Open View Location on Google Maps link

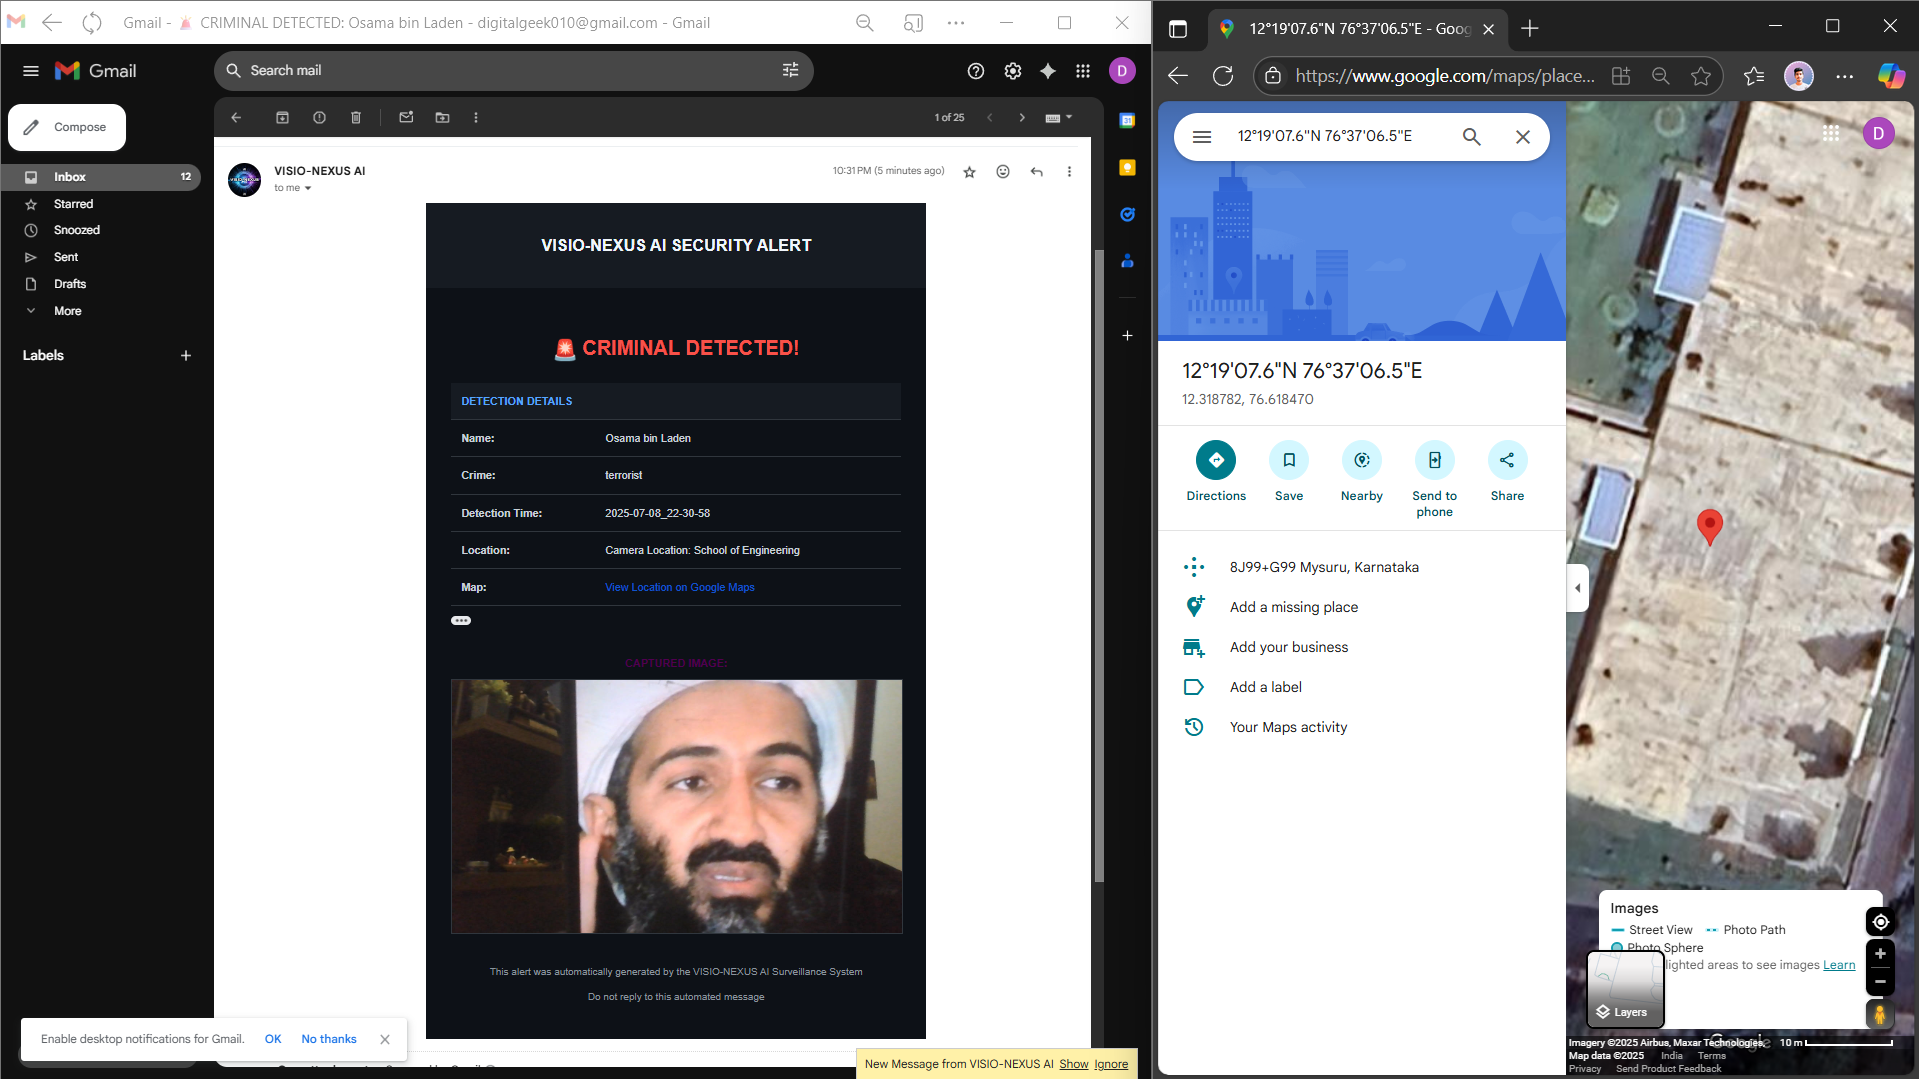point(680,588)
